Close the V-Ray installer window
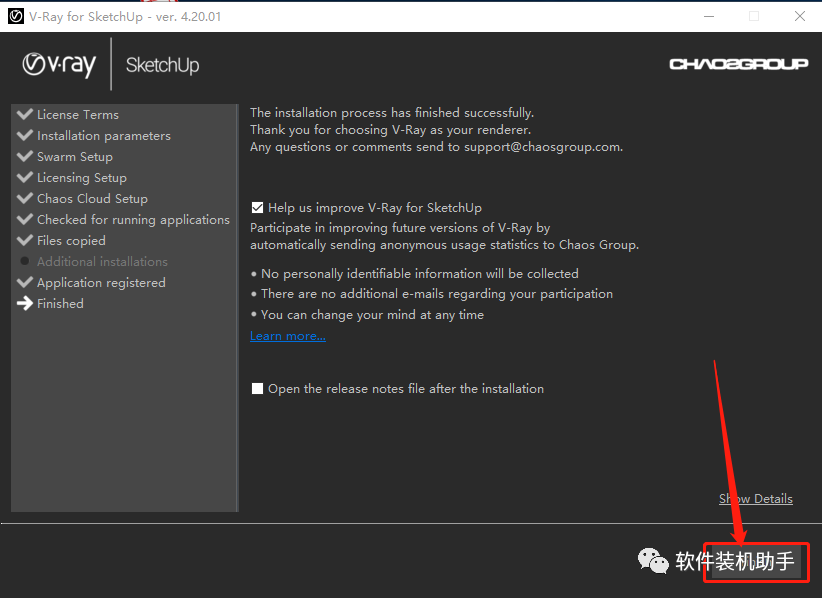Image resolution: width=822 pixels, height=598 pixels. (799, 16)
